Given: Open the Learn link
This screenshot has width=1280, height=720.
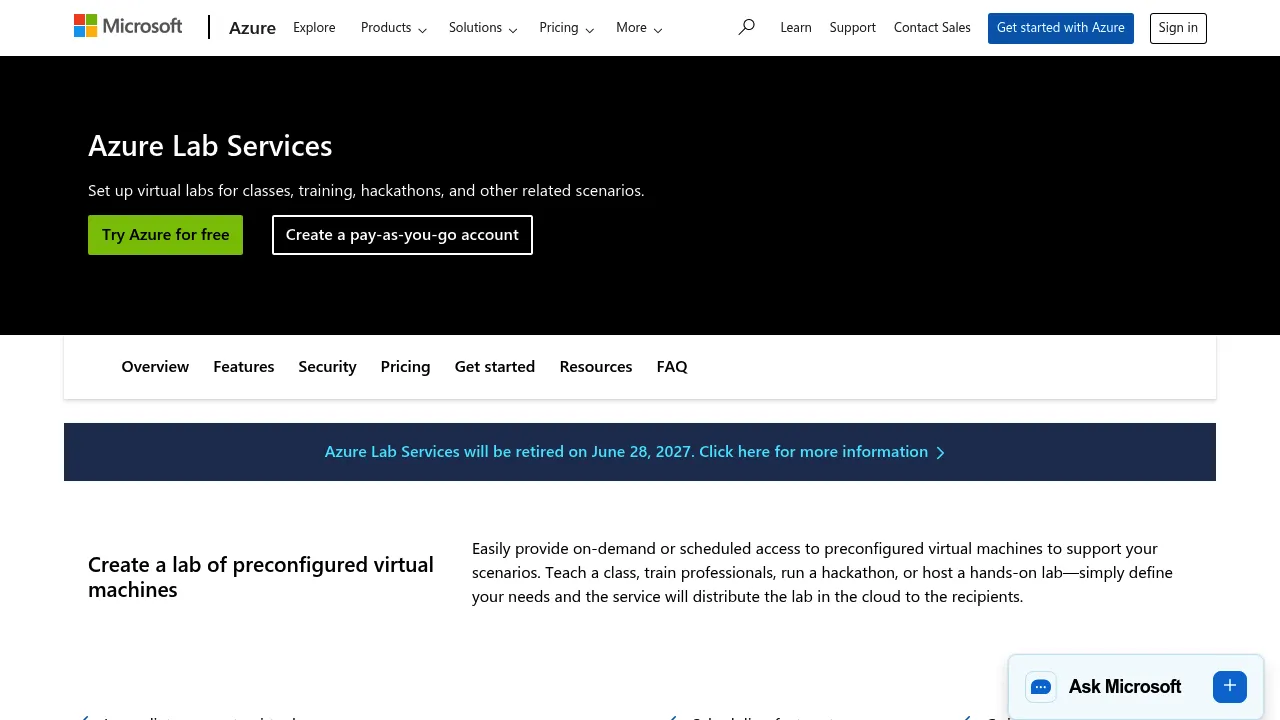Looking at the screenshot, I should point(796,28).
